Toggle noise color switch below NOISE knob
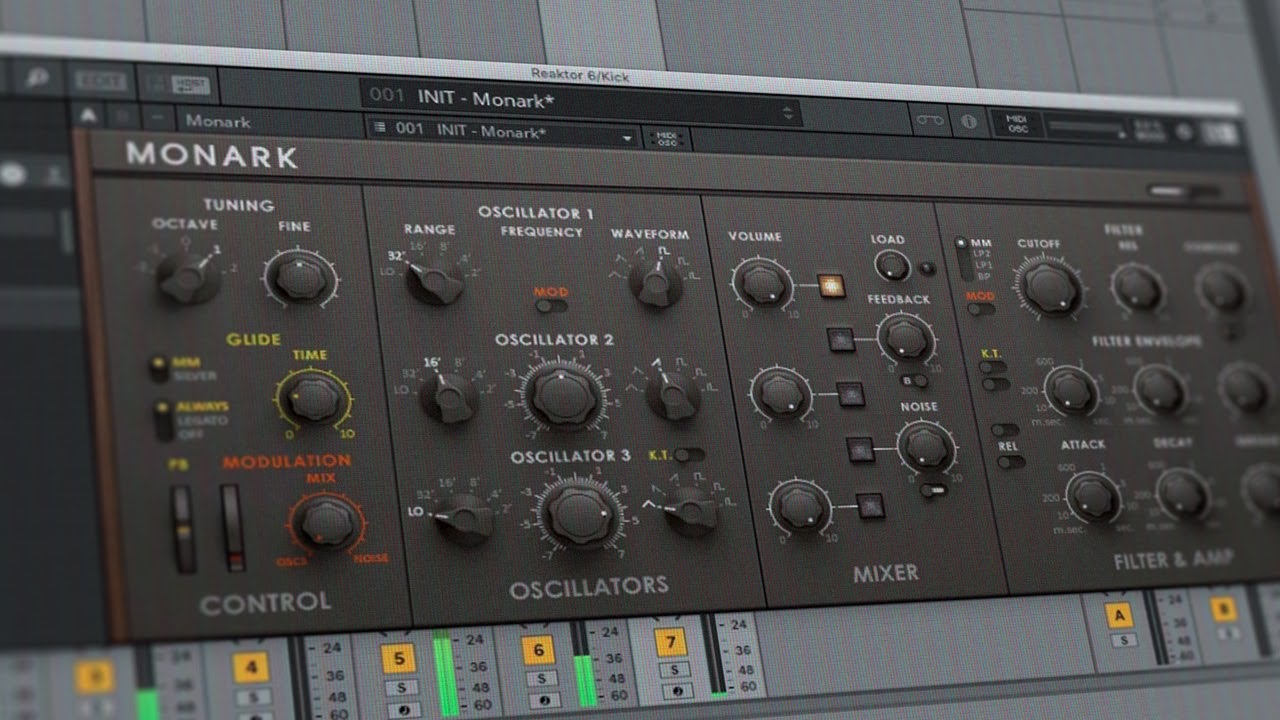 [x=933, y=491]
